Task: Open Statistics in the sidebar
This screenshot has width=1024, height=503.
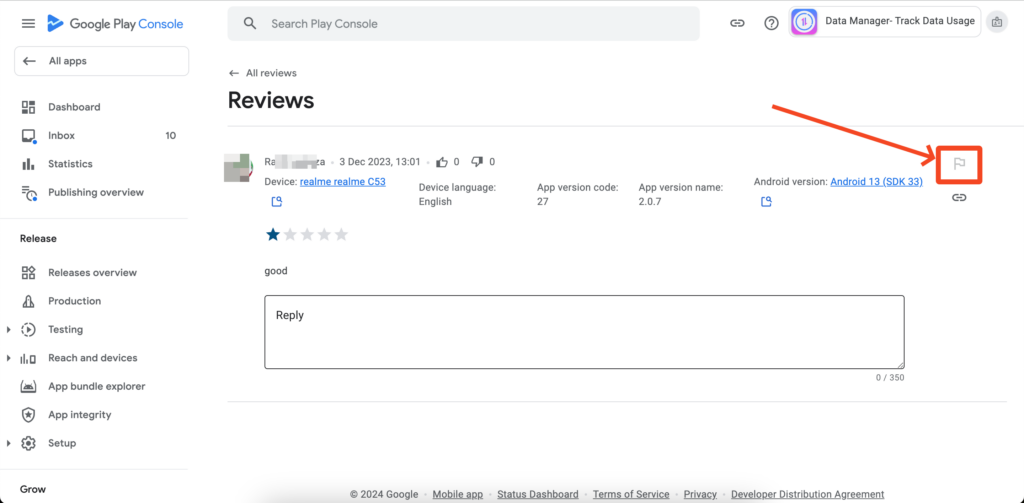Action: (70, 164)
